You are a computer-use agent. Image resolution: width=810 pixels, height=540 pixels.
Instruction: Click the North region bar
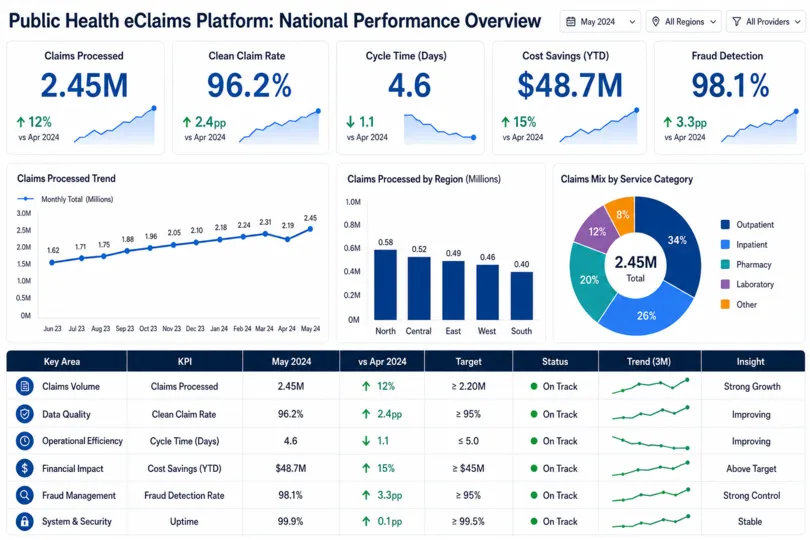click(x=385, y=285)
